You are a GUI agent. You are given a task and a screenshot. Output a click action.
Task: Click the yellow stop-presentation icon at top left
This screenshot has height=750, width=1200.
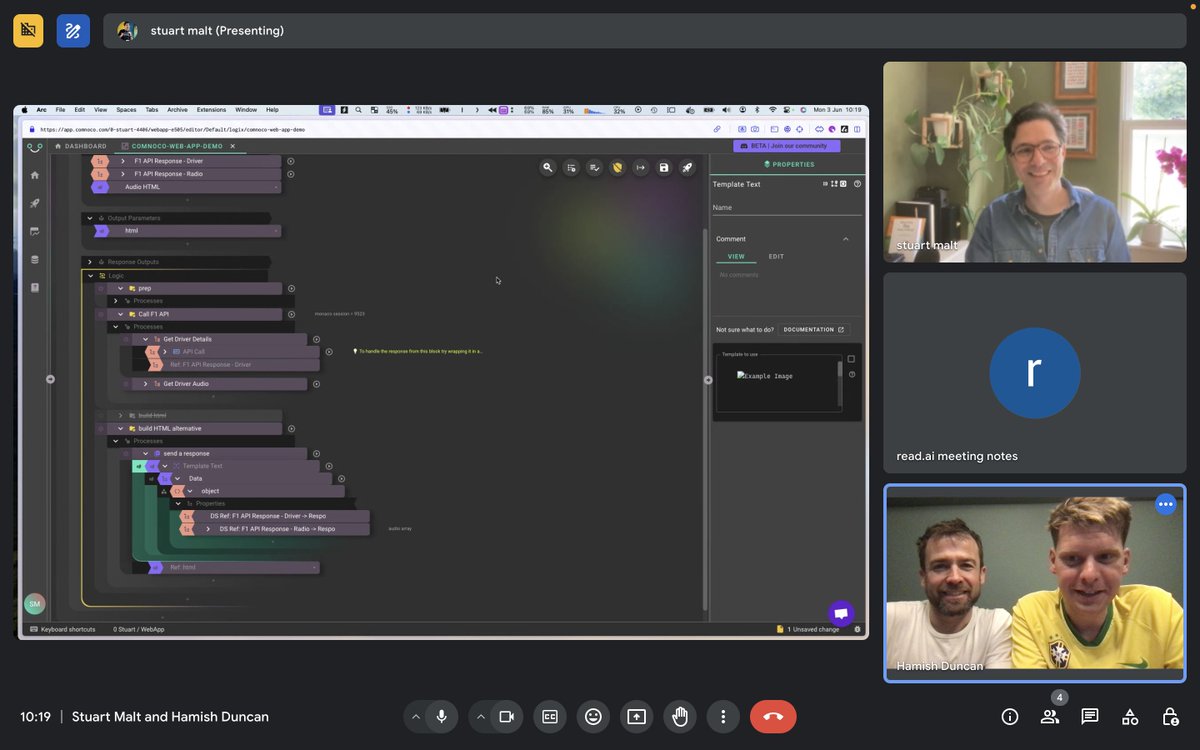28,31
